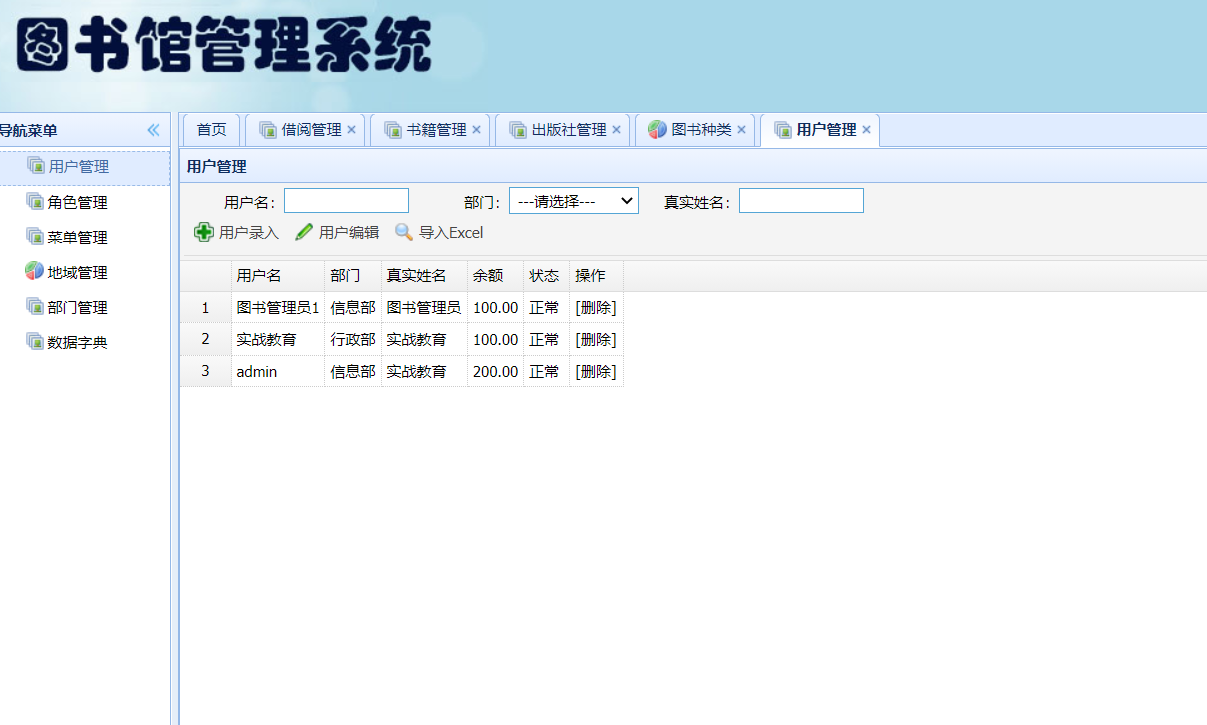Open the 部门 dropdown selector
The image size is (1207, 725).
coord(574,201)
